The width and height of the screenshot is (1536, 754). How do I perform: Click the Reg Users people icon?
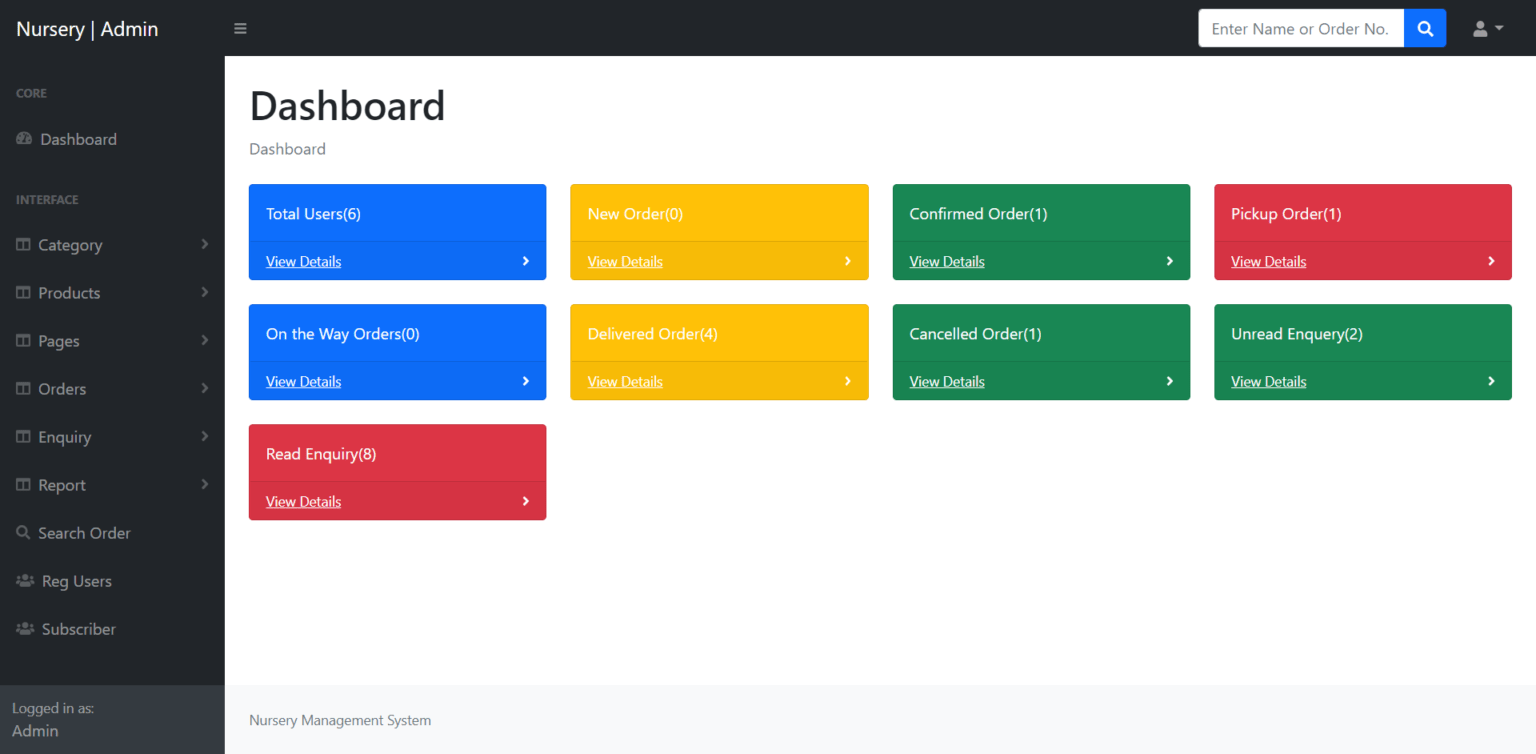coord(23,580)
